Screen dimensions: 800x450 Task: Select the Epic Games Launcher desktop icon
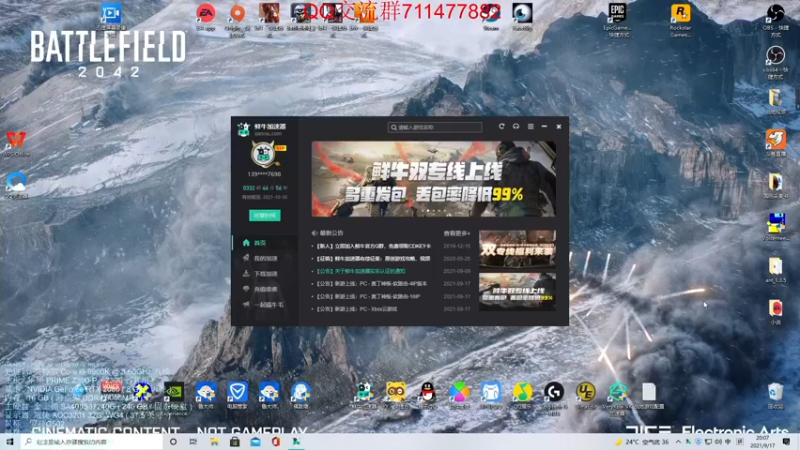617,19
